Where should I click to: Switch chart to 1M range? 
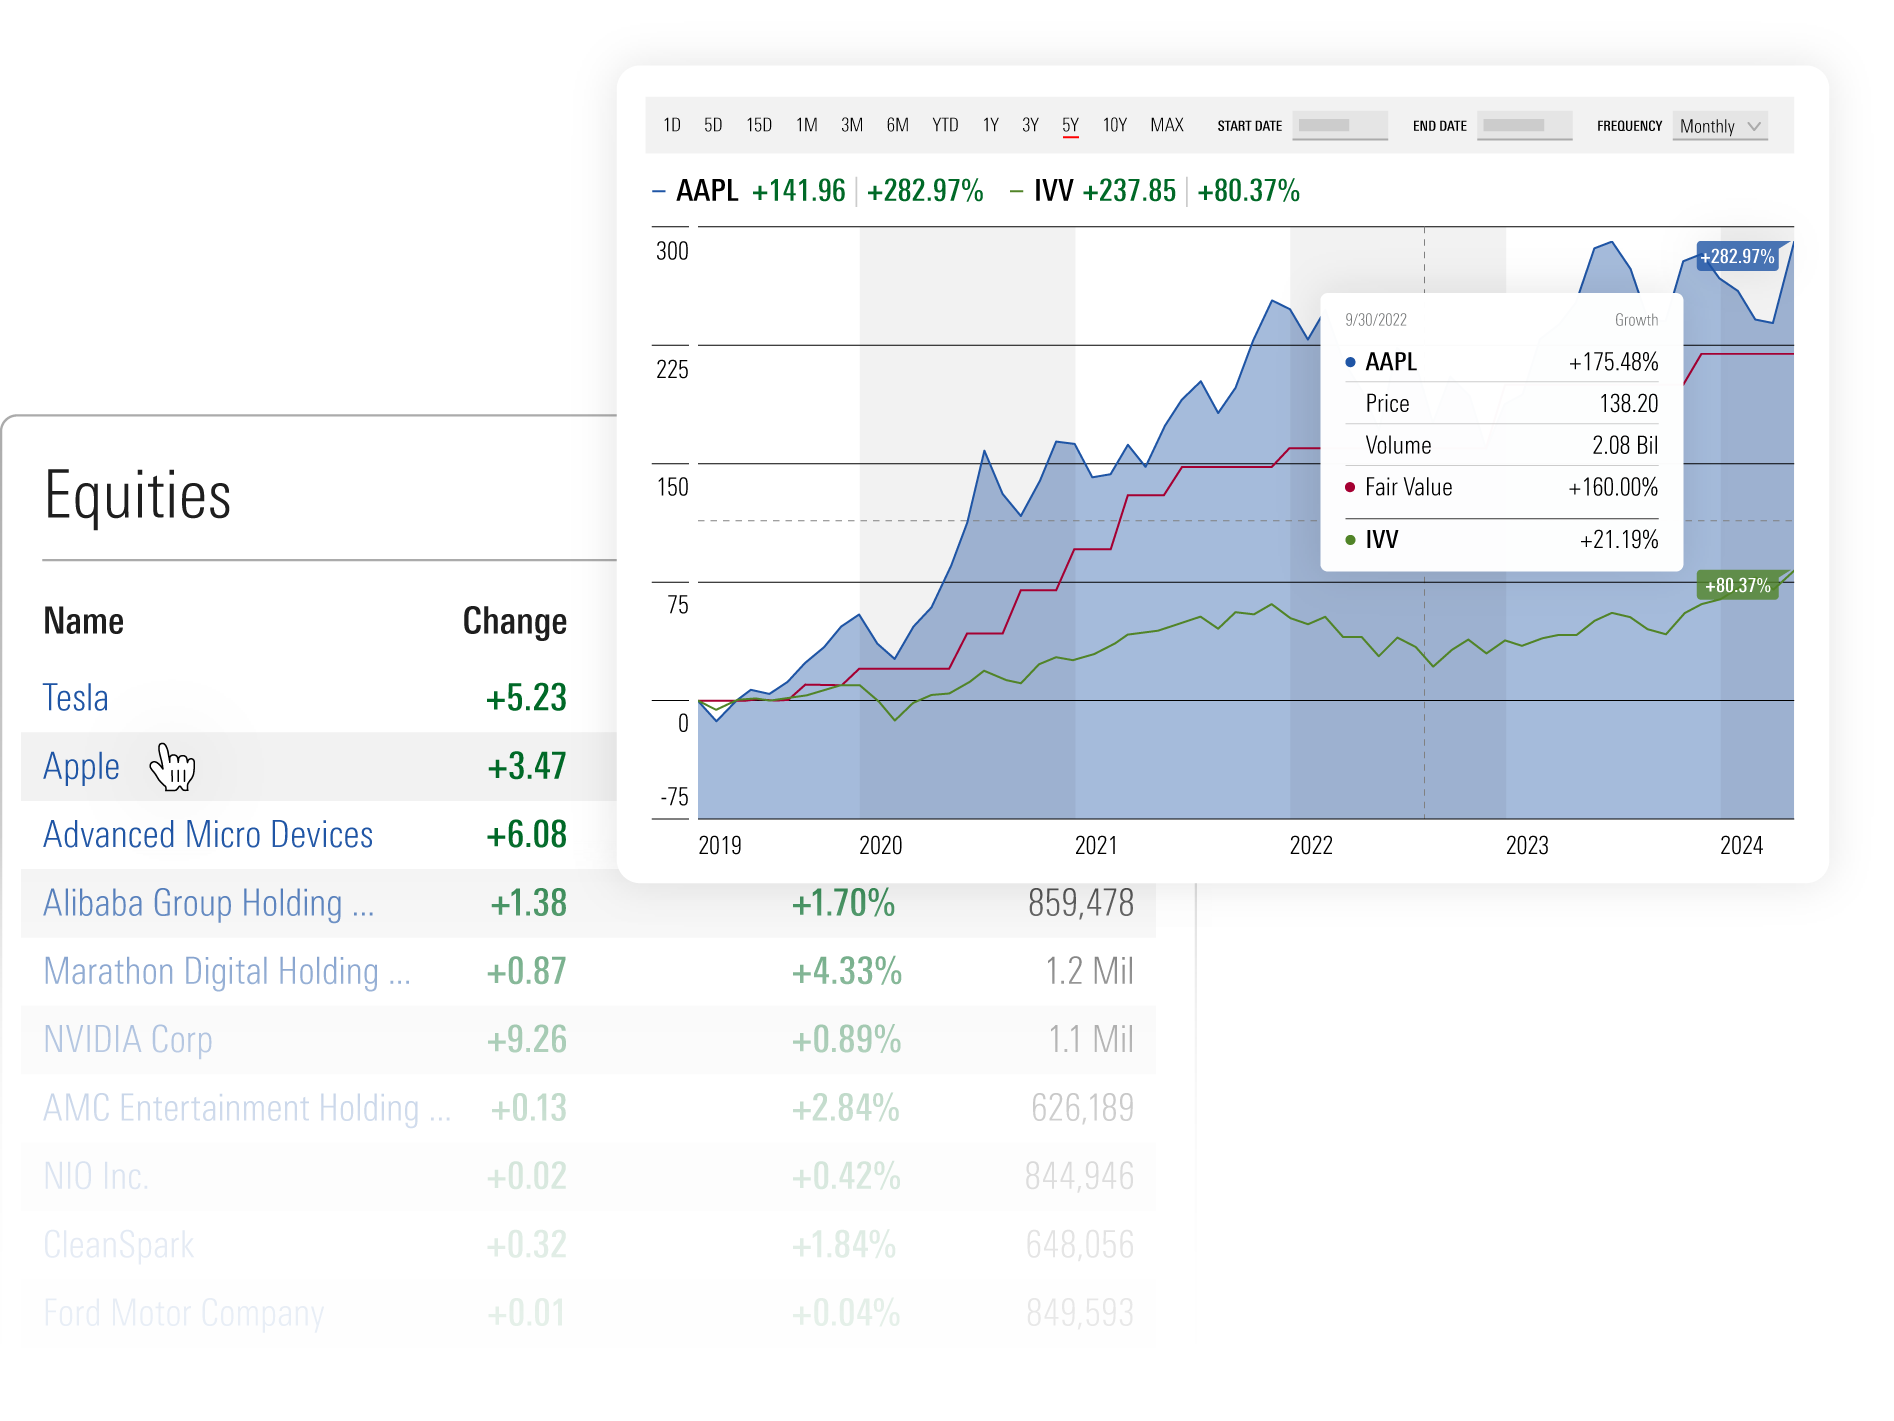click(806, 125)
